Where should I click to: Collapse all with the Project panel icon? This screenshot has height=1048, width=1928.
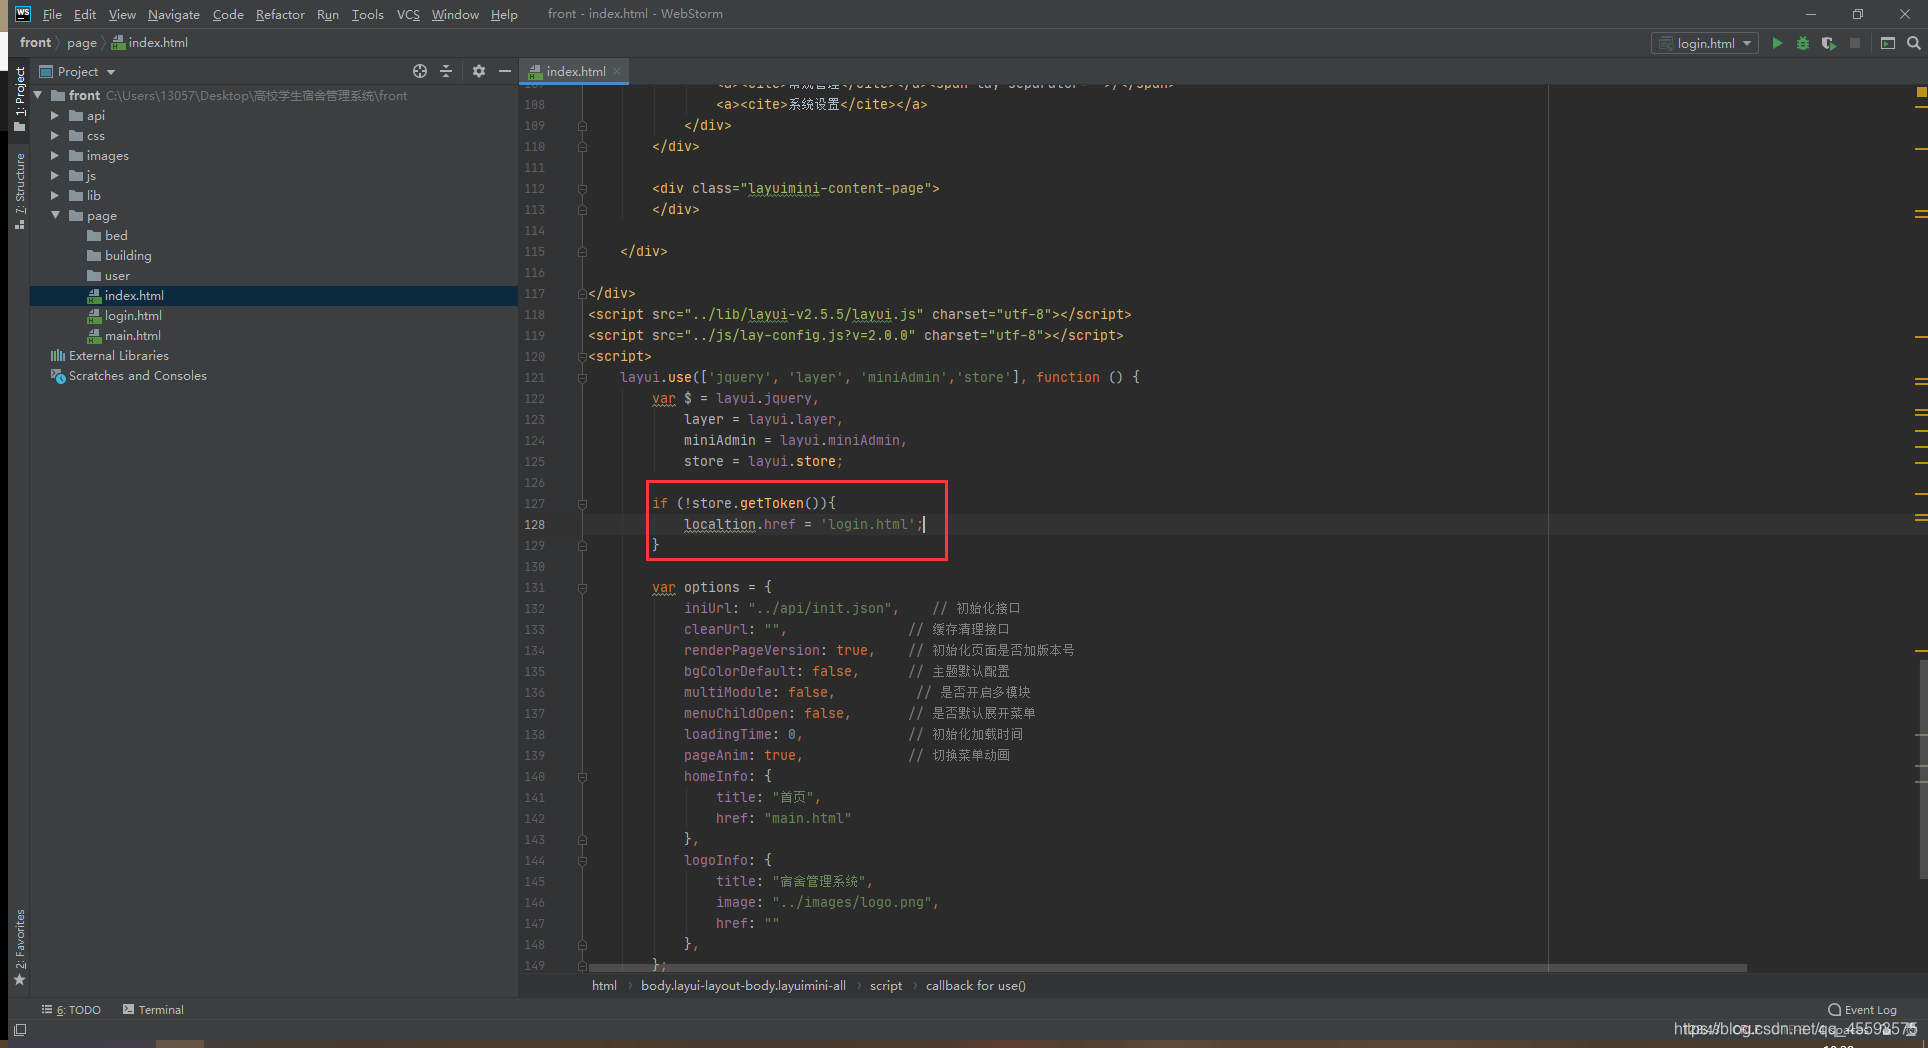[446, 71]
